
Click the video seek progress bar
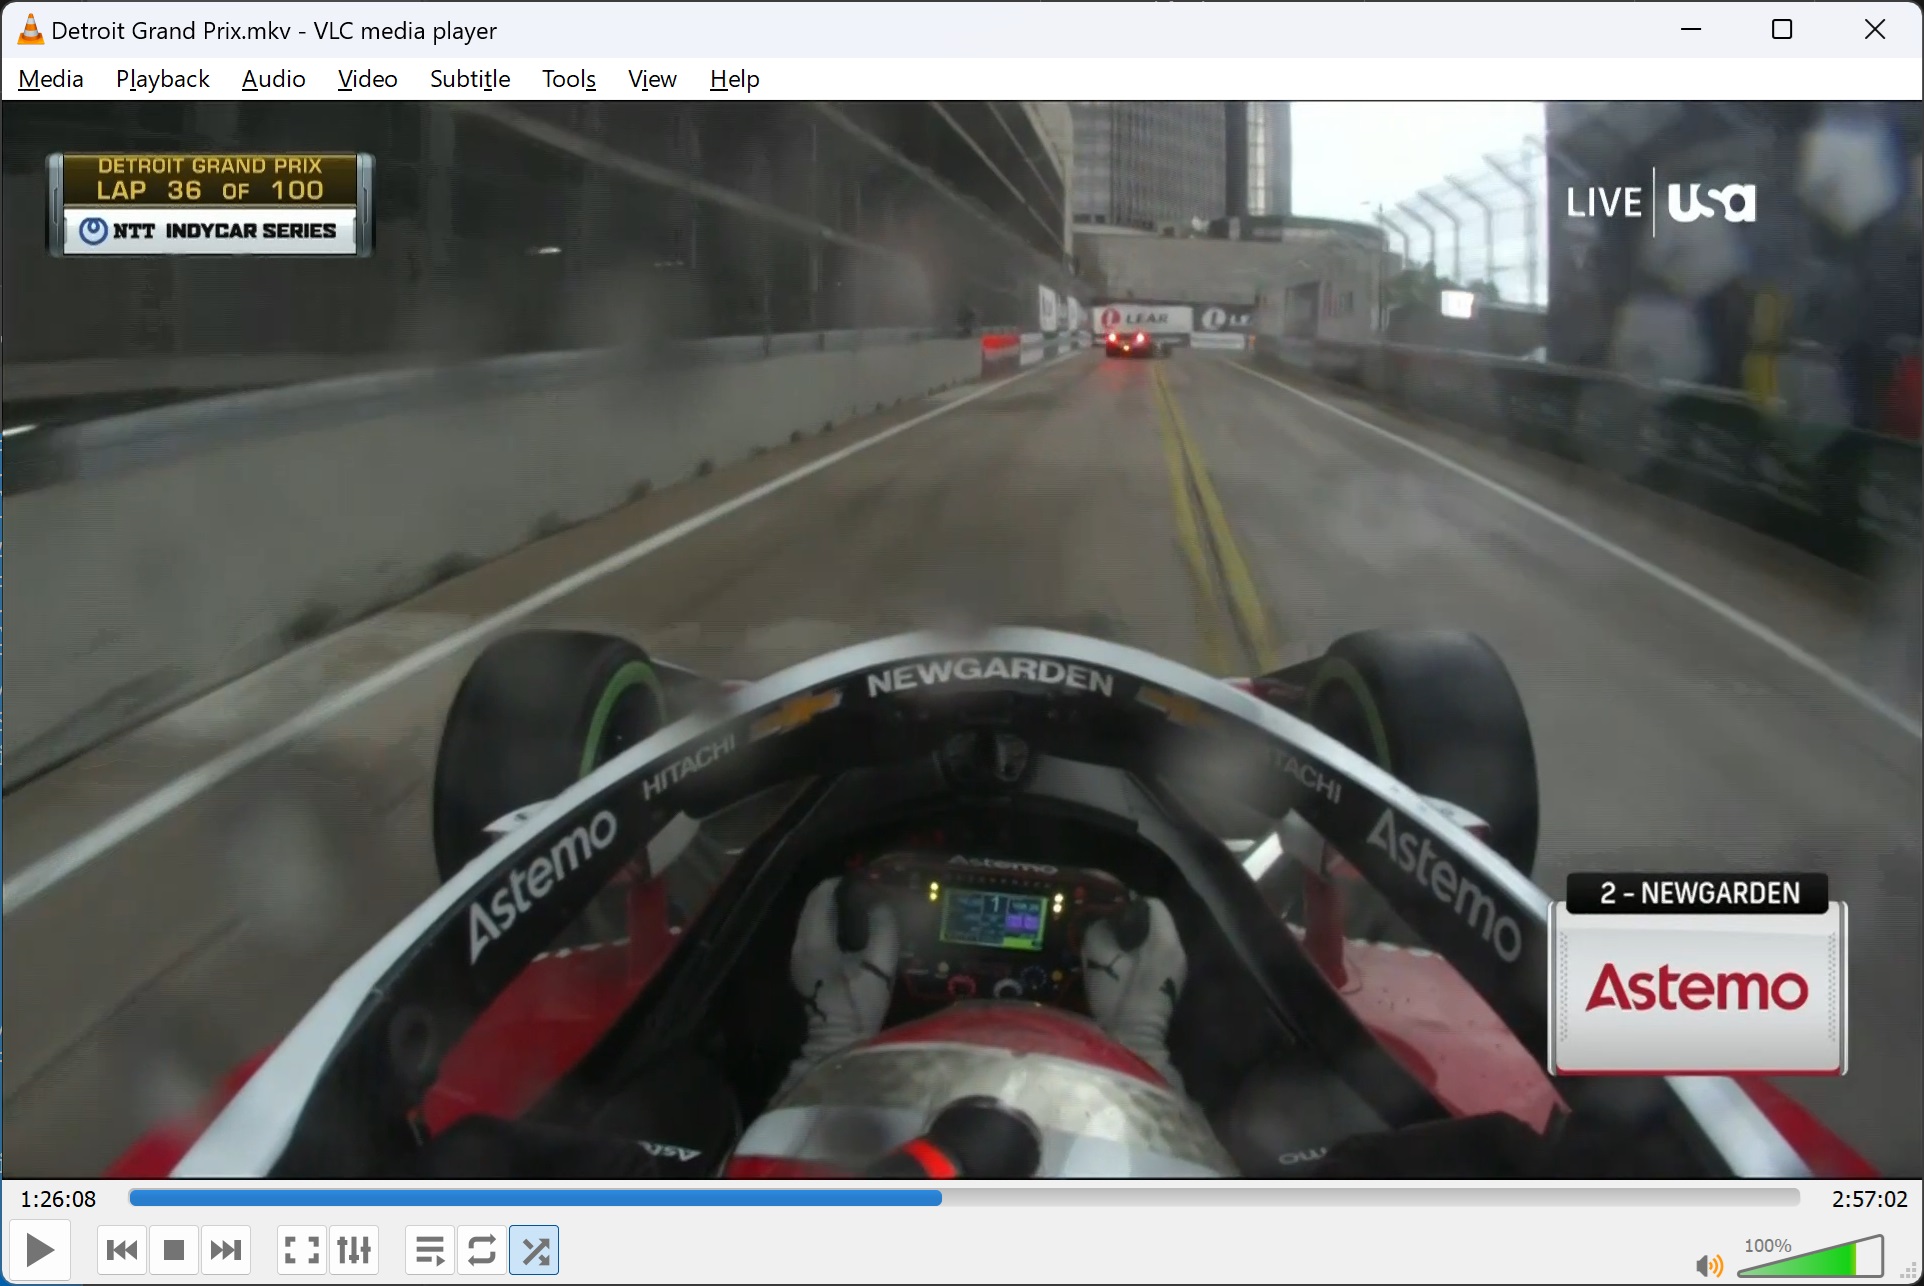pyautogui.click(x=964, y=1198)
